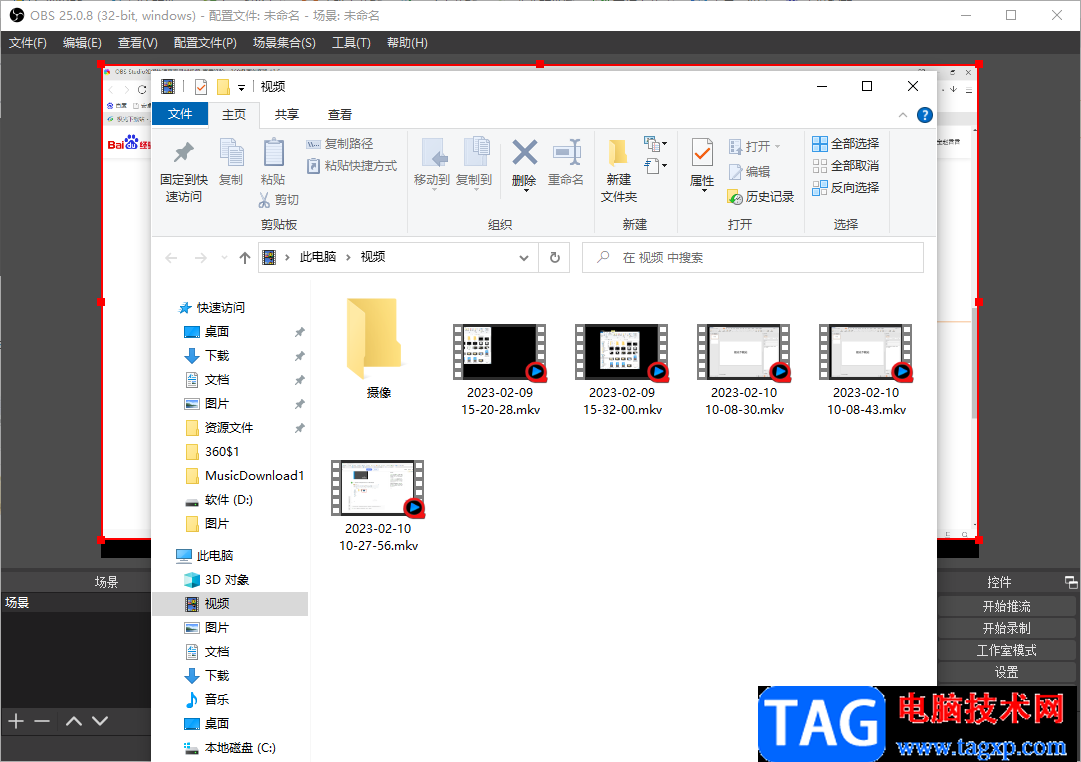Open the Delete dropdown arrow
The height and width of the screenshot is (762, 1081).
pos(526,190)
